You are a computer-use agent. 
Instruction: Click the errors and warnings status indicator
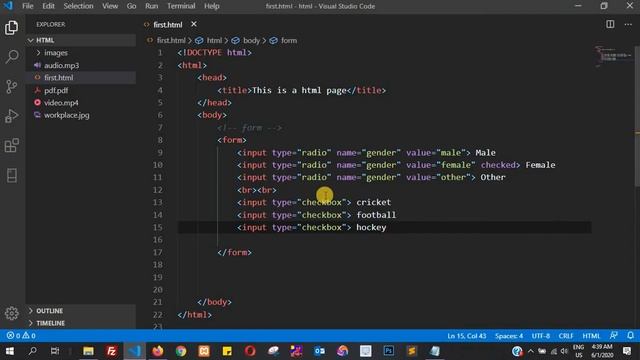pos(21,336)
